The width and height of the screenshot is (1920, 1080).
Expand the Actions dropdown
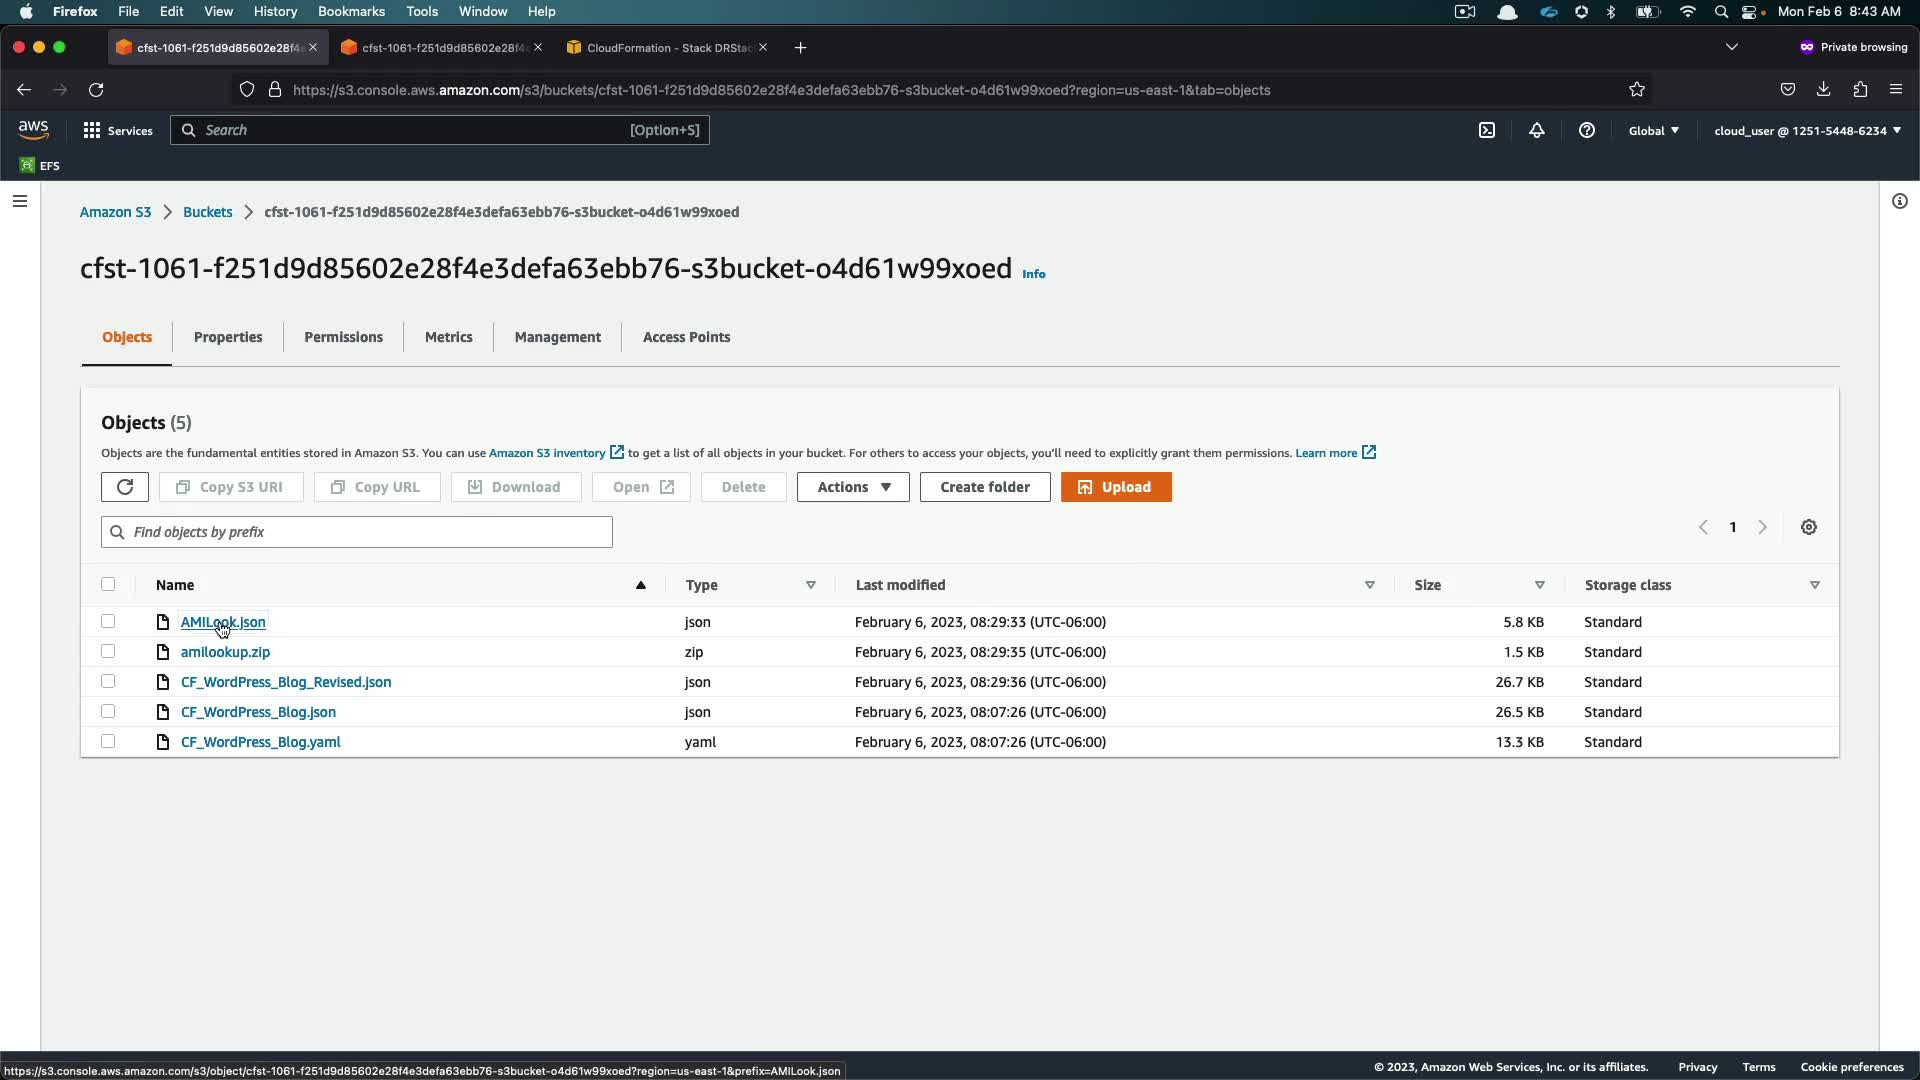(x=853, y=487)
